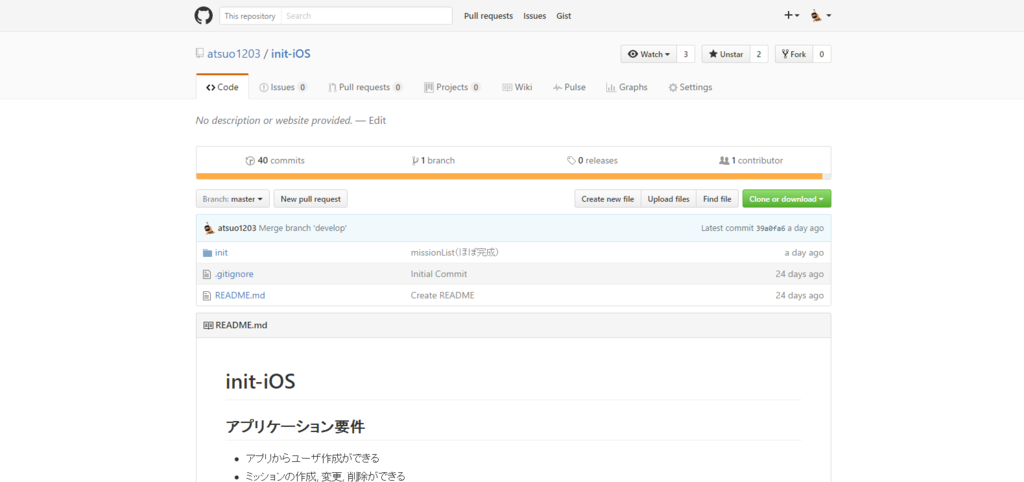This screenshot has height=482, width=1024.
Task: Open Issues in top navigation
Action: point(534,16)
